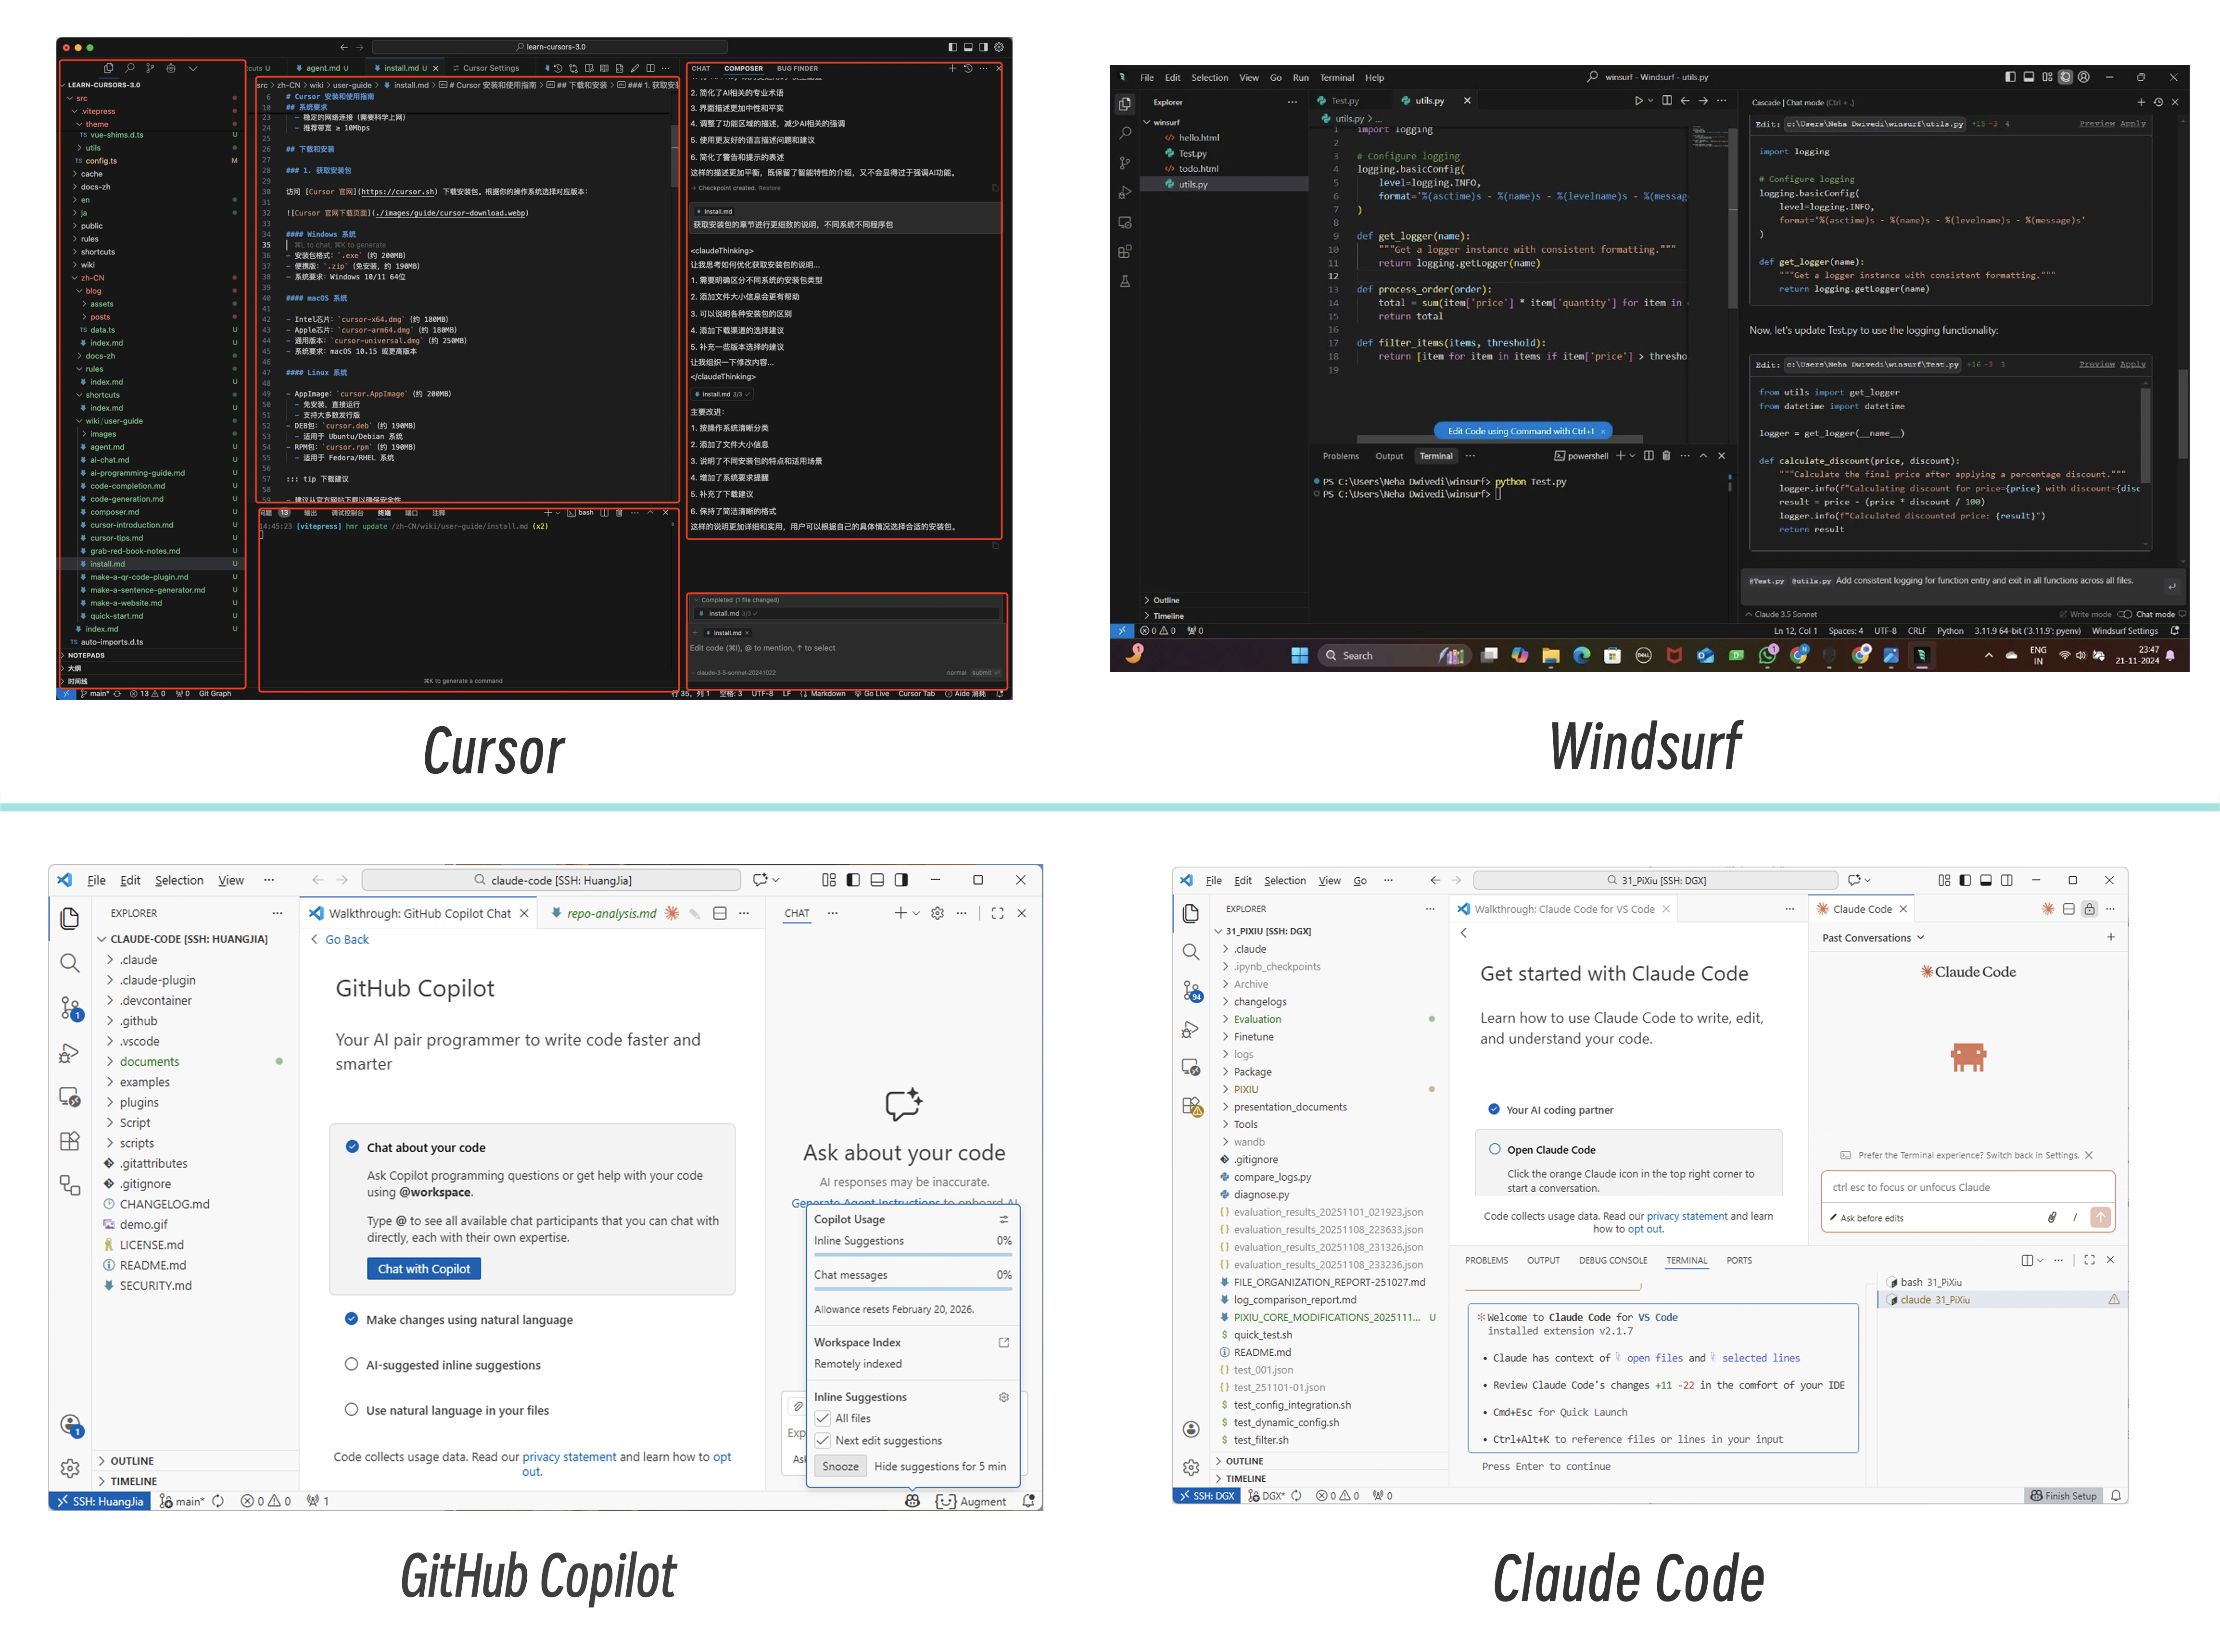Toggle the Next edit suggestions checkbox
Screen dimensions: 2220x1652
click(x=823, y=1441)
